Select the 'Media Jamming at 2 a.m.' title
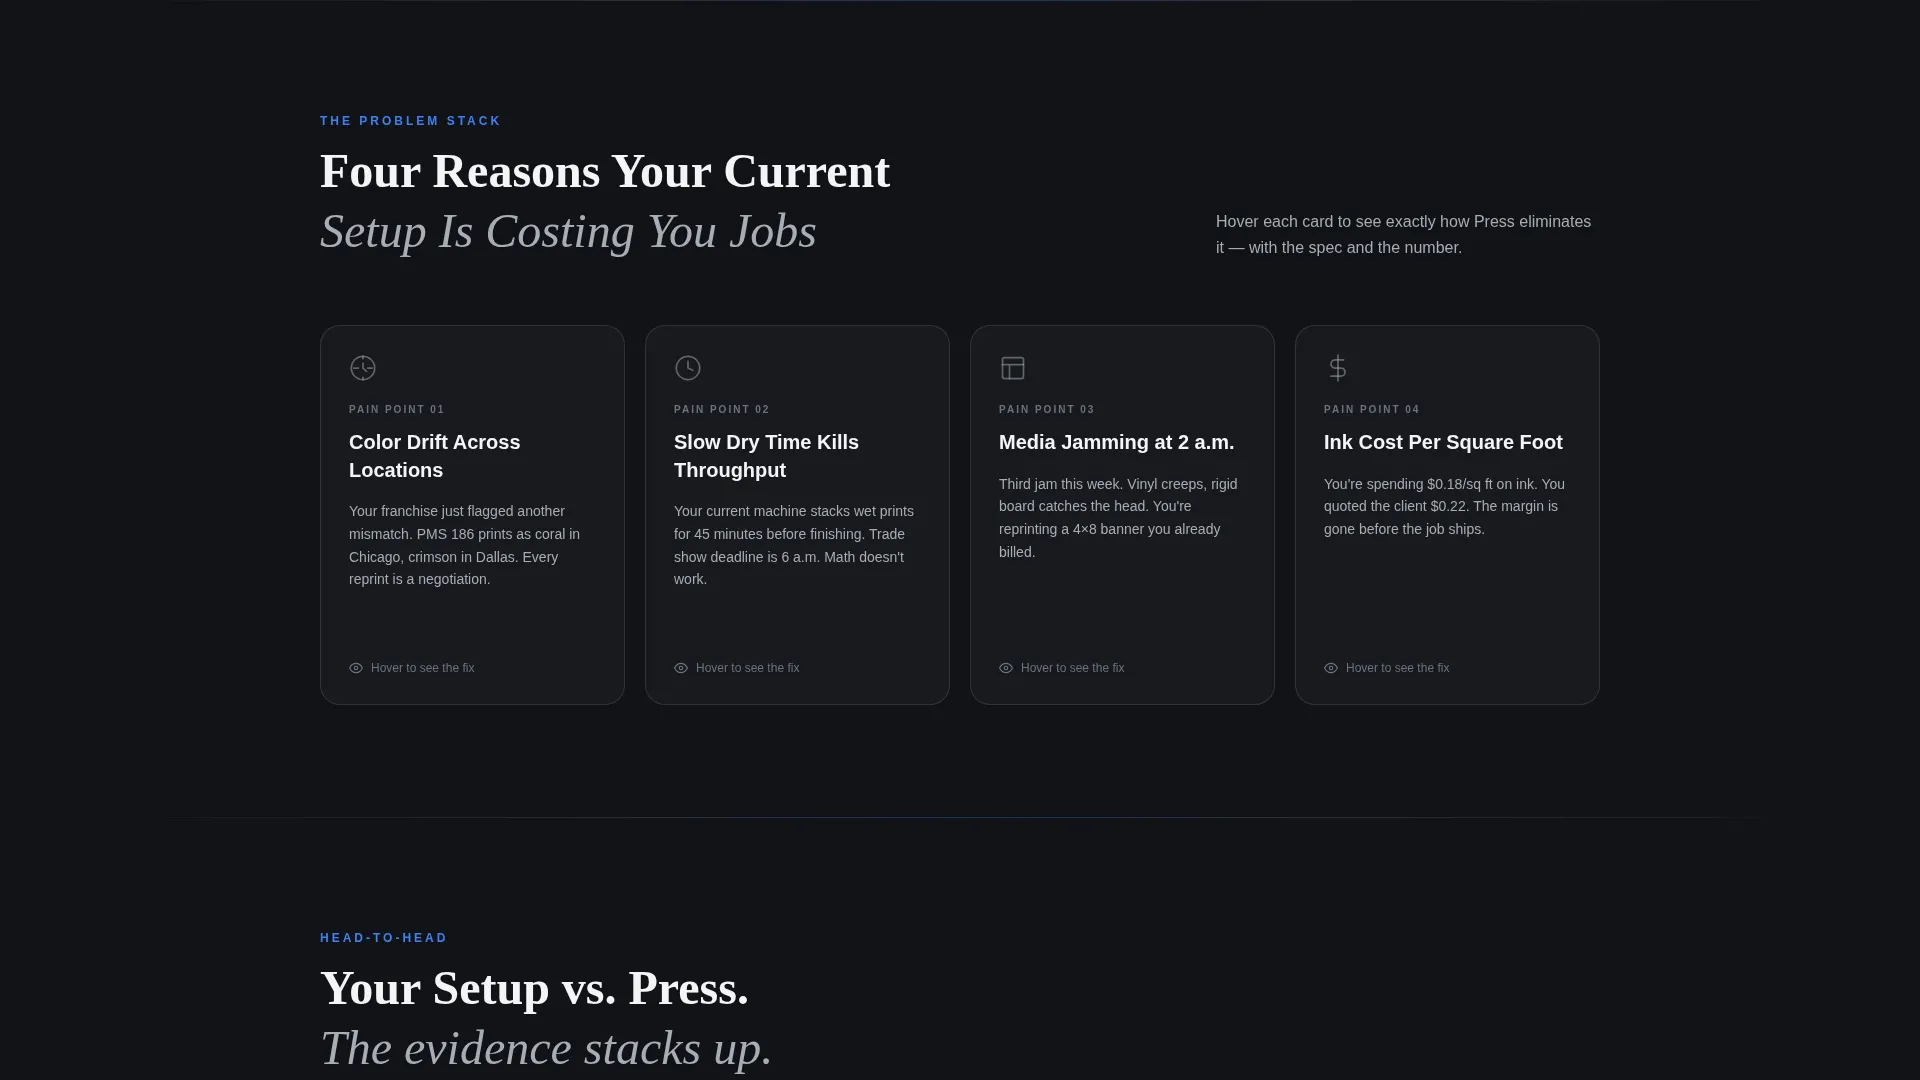 [1116, 442]
